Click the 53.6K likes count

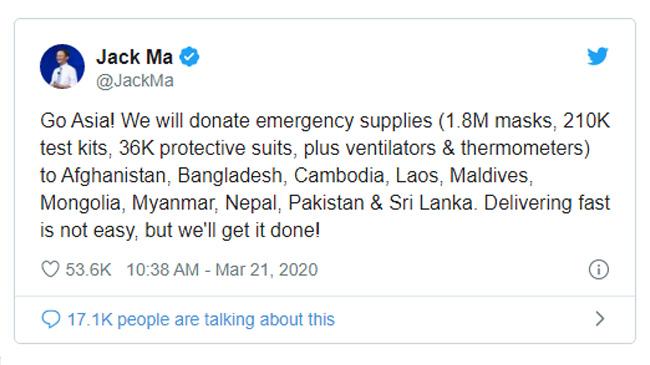[x=88, y=270]
